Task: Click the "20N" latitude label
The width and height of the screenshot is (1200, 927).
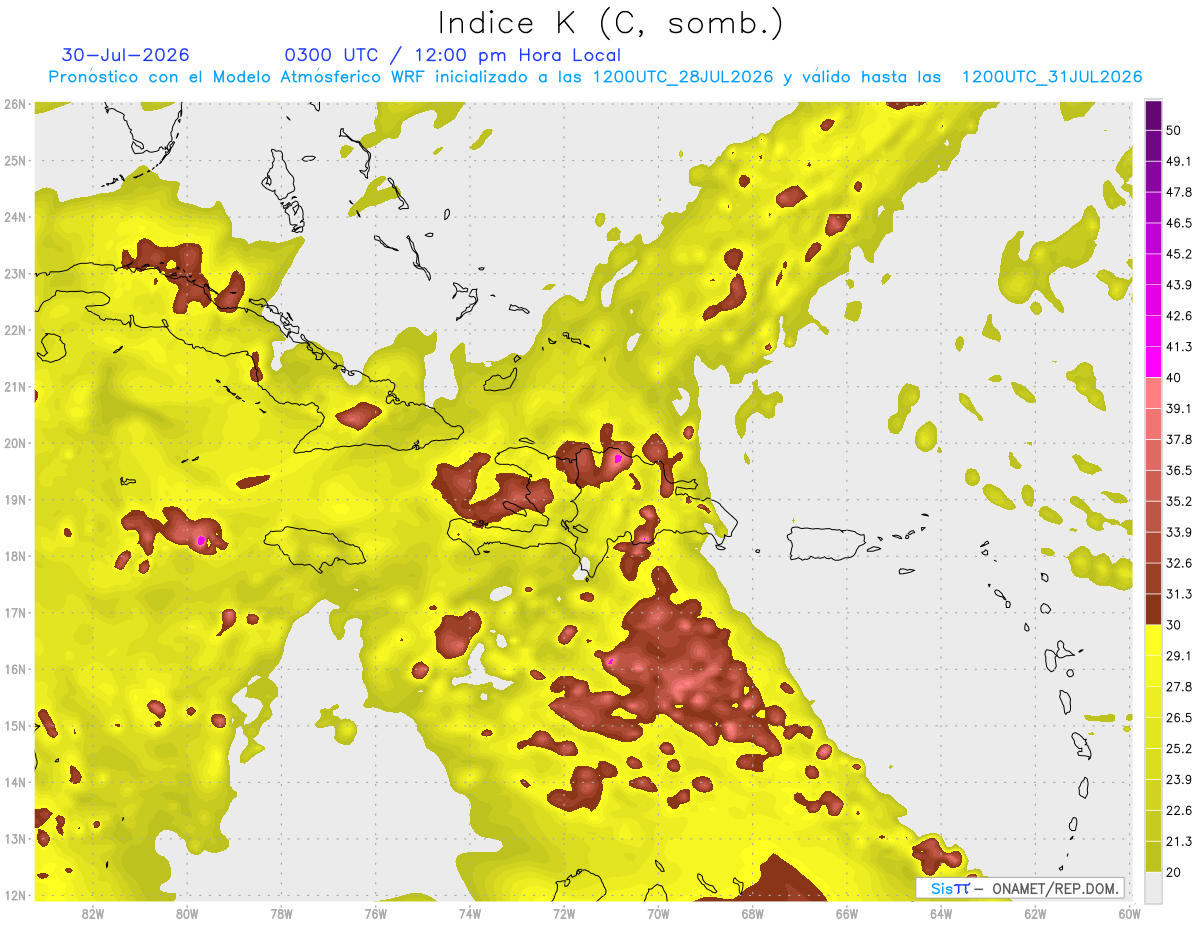Action: (x=15, y=443)
